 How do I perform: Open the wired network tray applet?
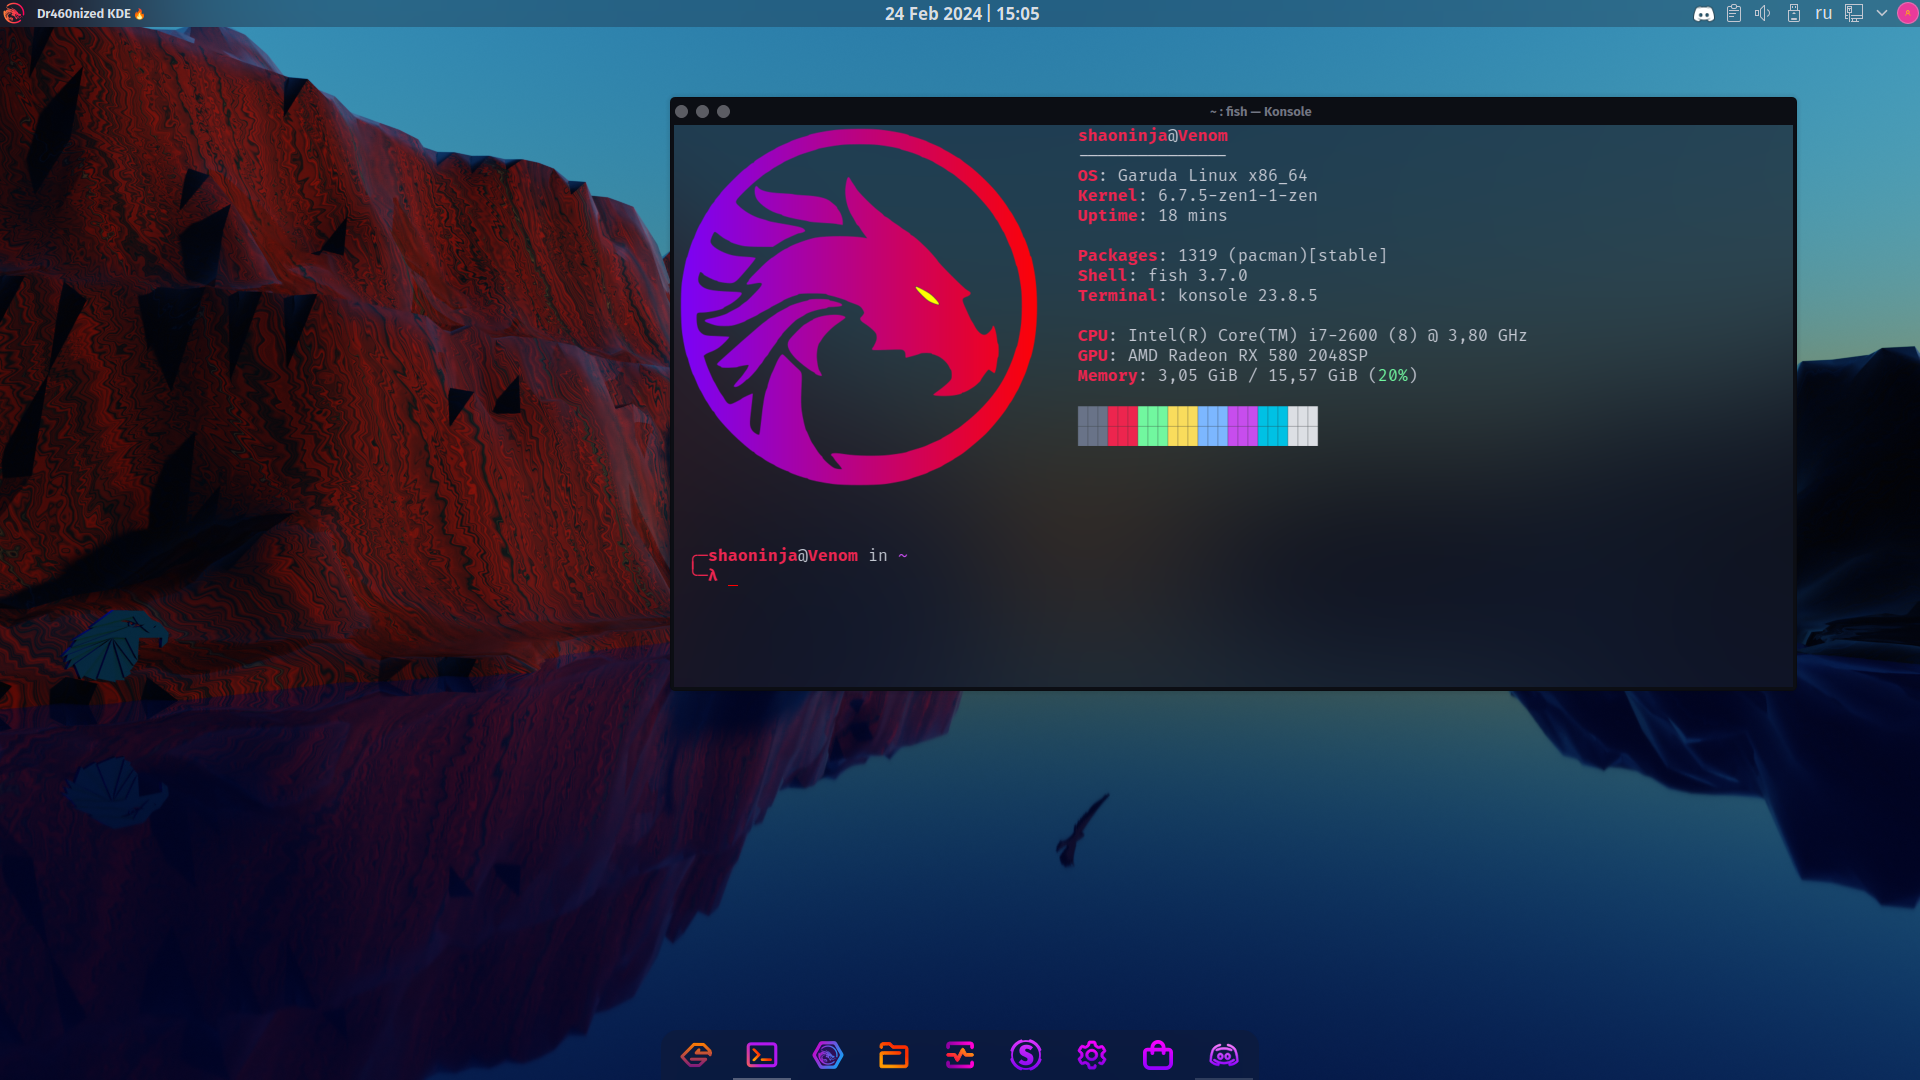[x=1854, y=14]
